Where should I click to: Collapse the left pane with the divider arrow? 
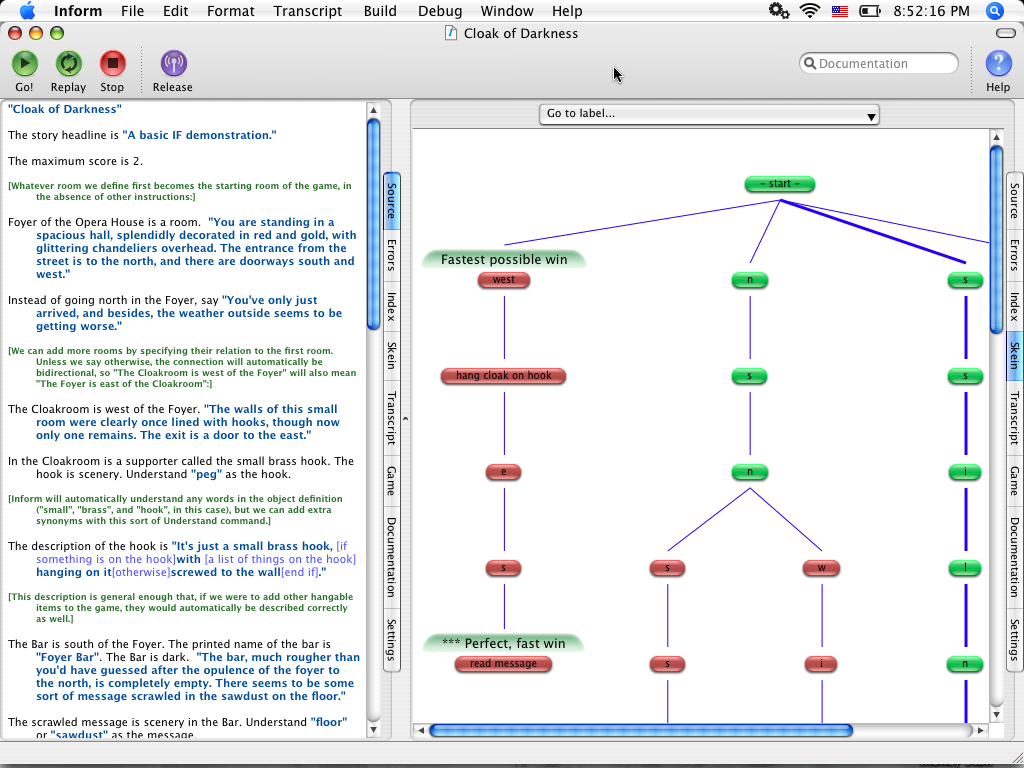[x=405, y=419]
